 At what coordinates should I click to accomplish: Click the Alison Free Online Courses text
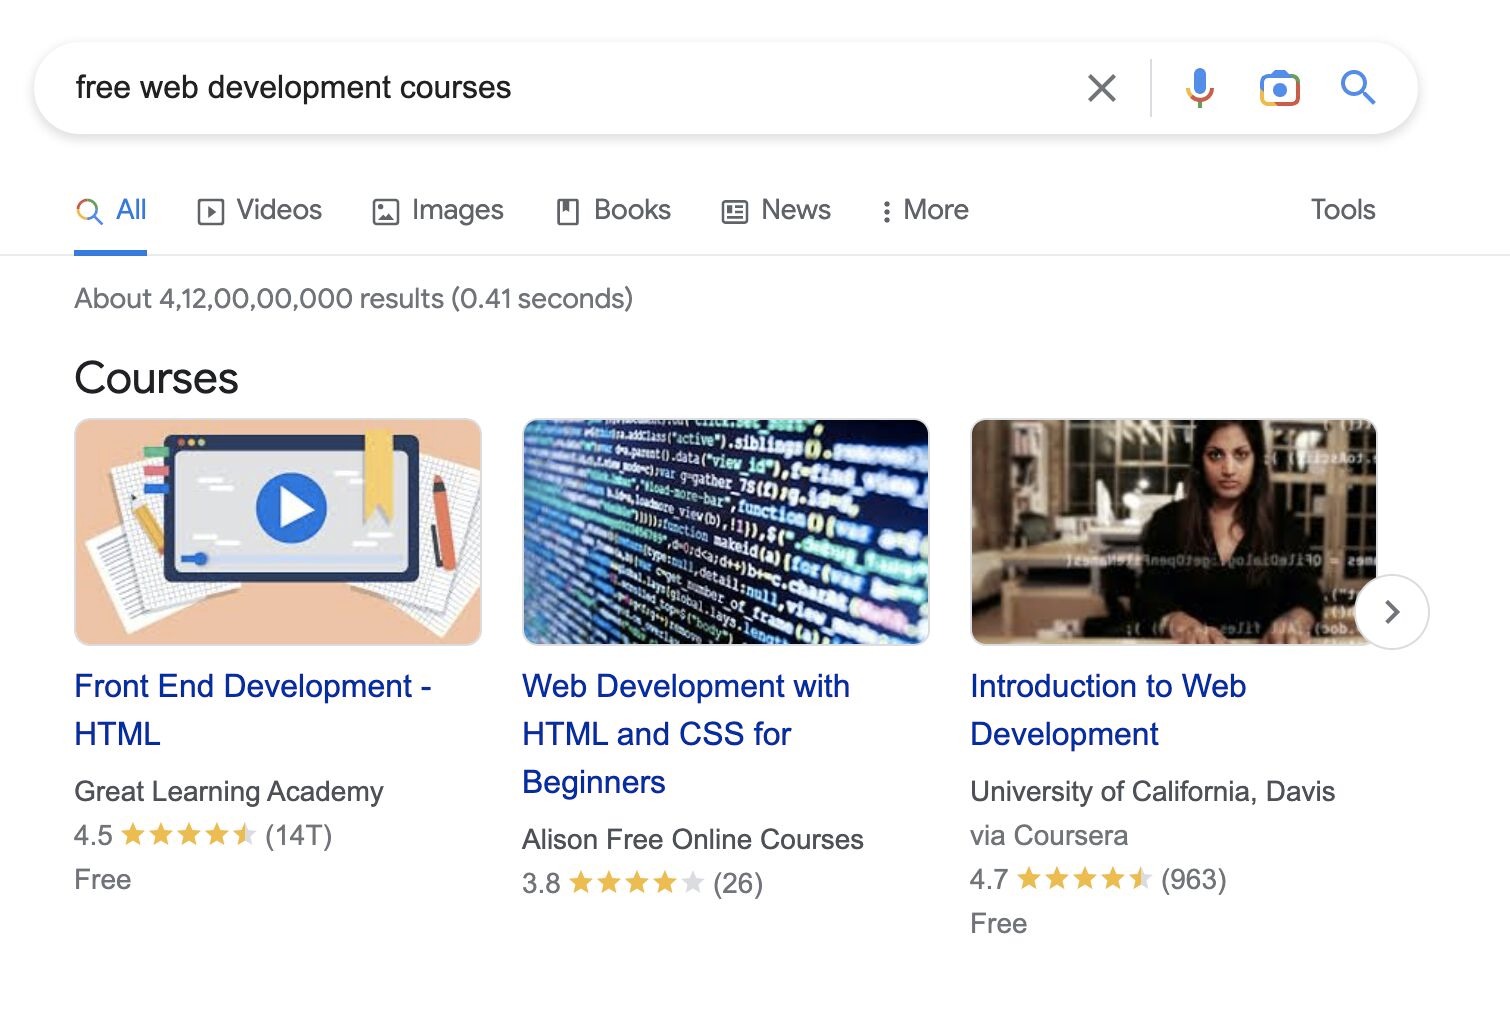click(693, 839)
